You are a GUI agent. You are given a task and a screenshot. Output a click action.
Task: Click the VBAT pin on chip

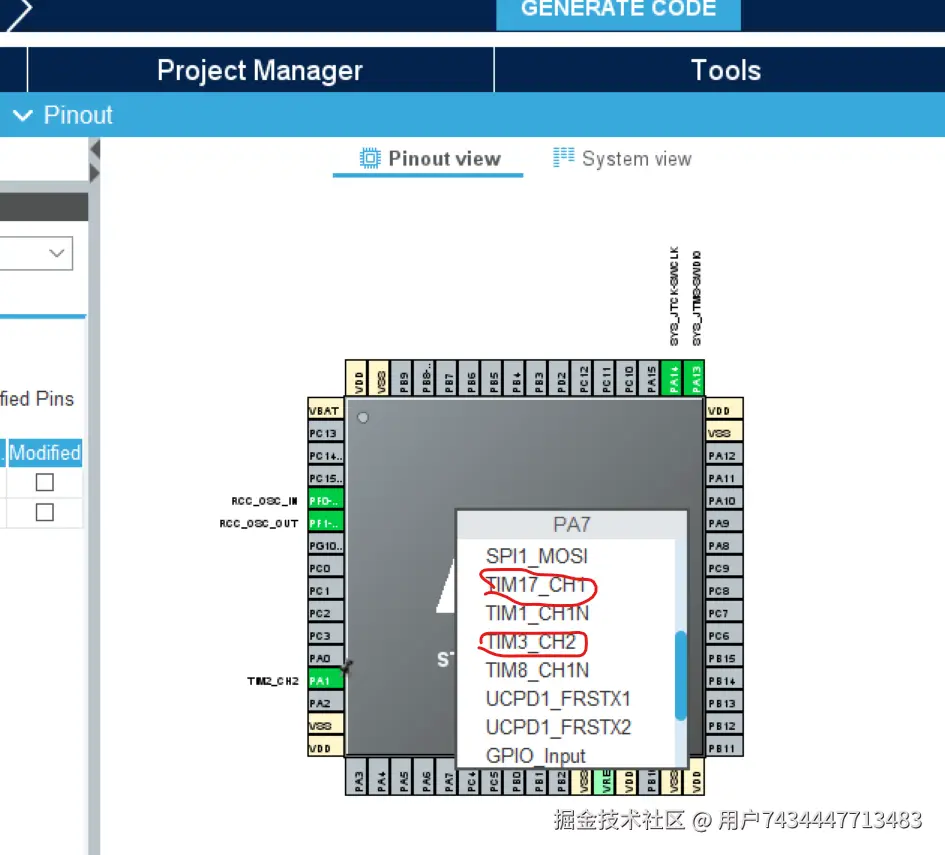point(325,410)
